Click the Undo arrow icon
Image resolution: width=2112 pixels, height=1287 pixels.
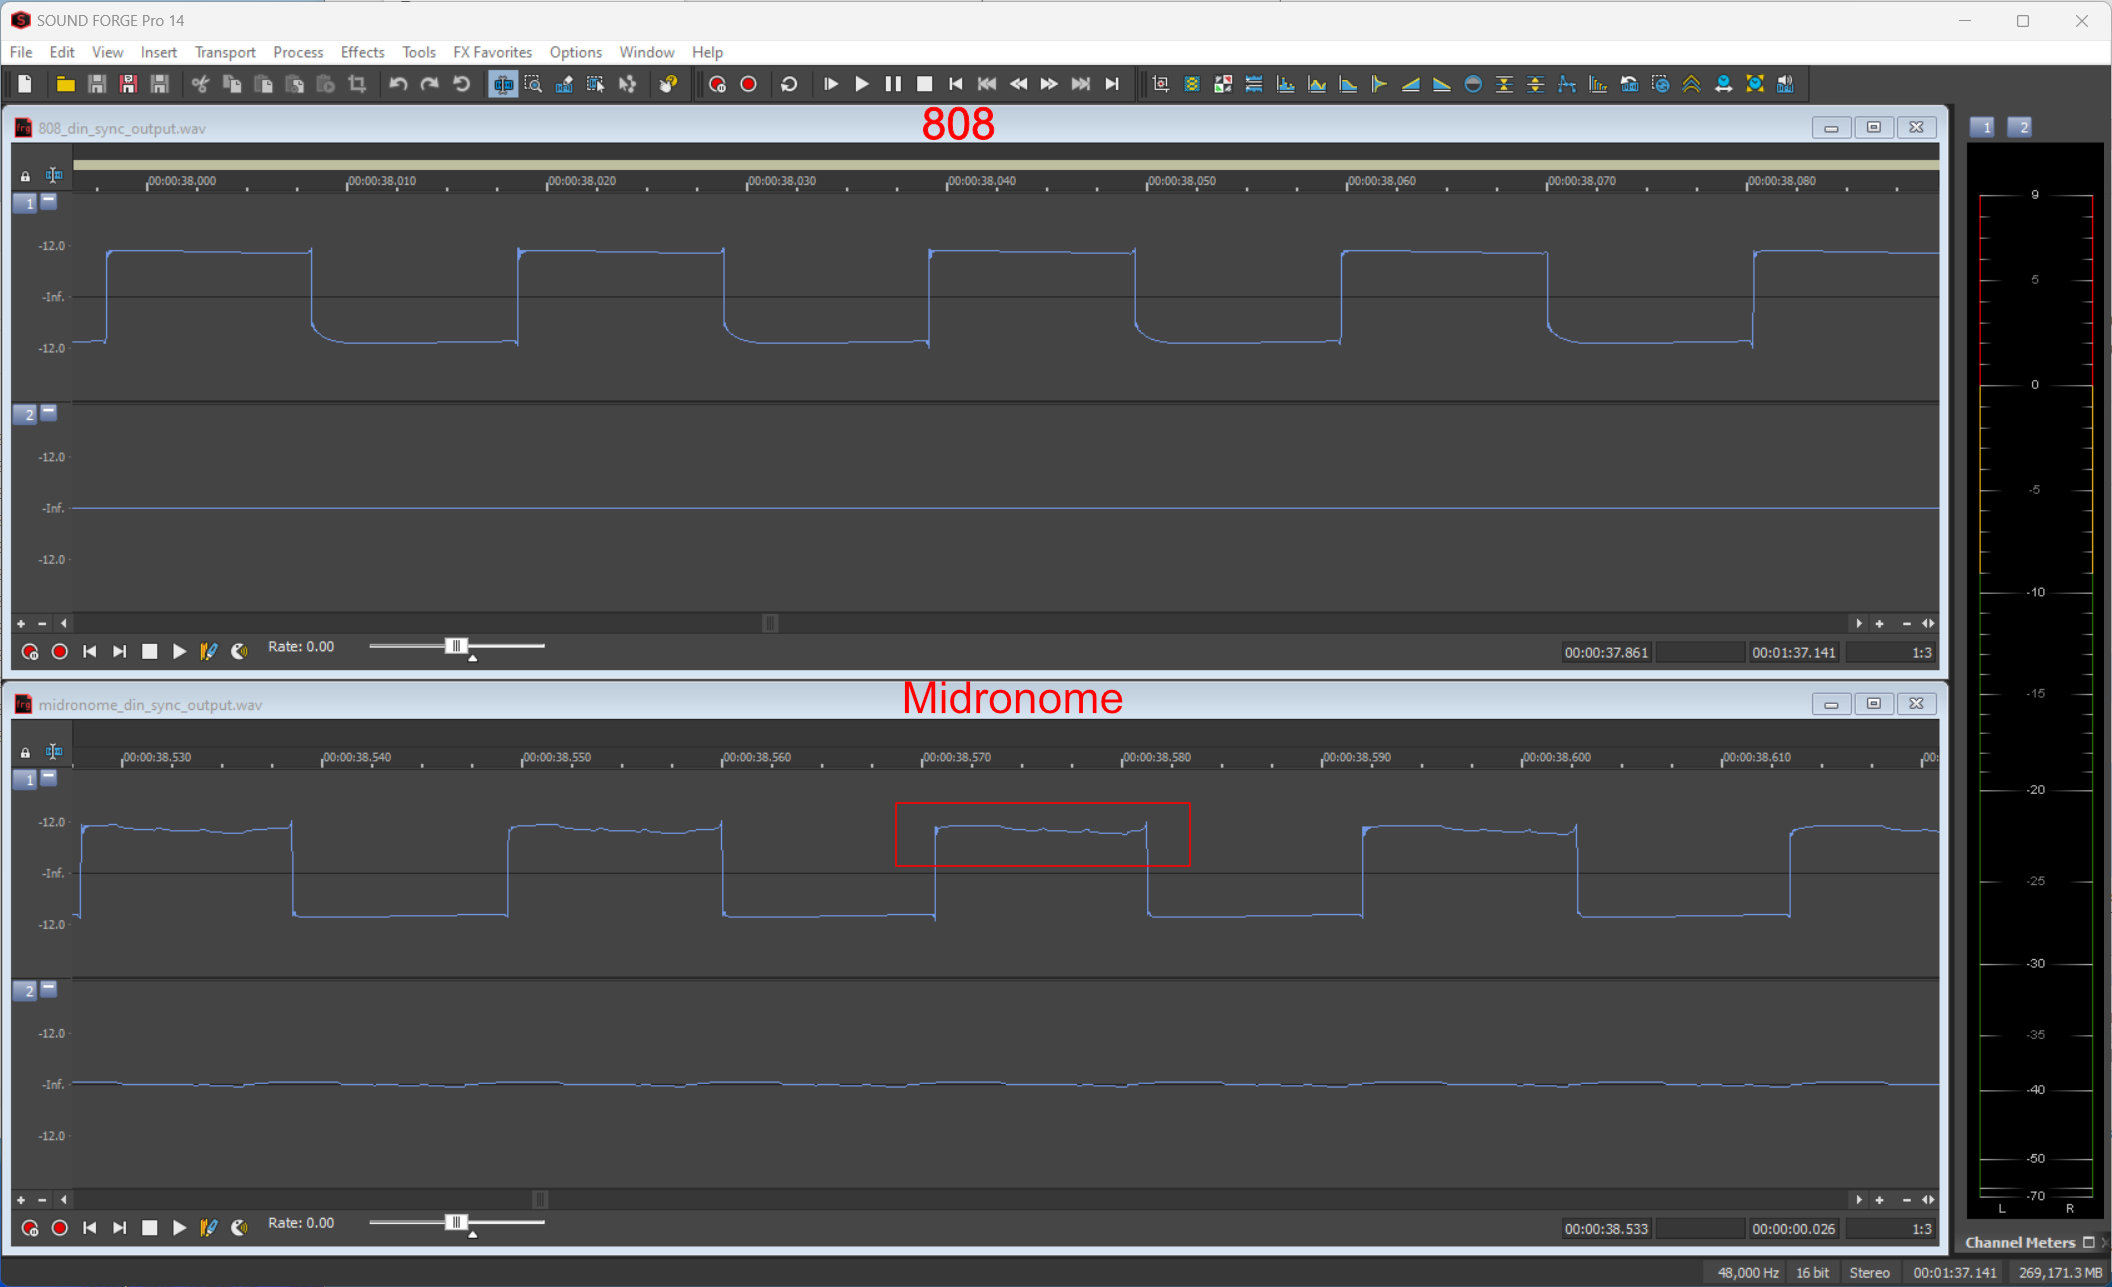[x=398, y=85]
